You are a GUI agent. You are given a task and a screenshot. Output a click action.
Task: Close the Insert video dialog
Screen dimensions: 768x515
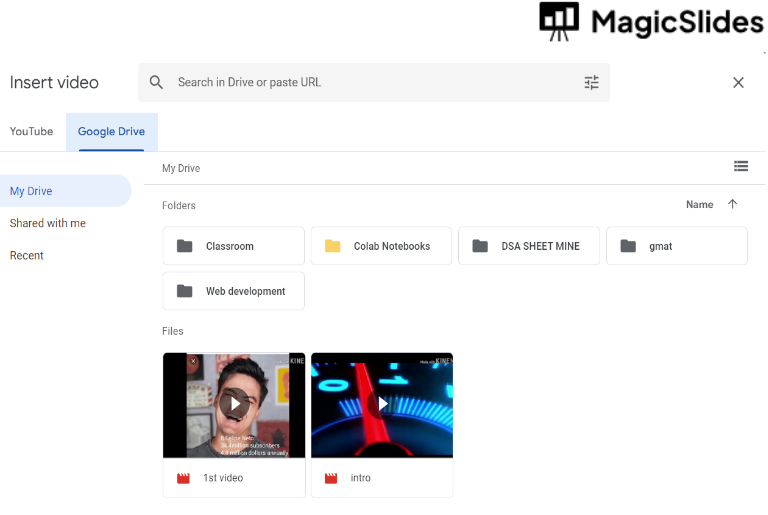738,82
